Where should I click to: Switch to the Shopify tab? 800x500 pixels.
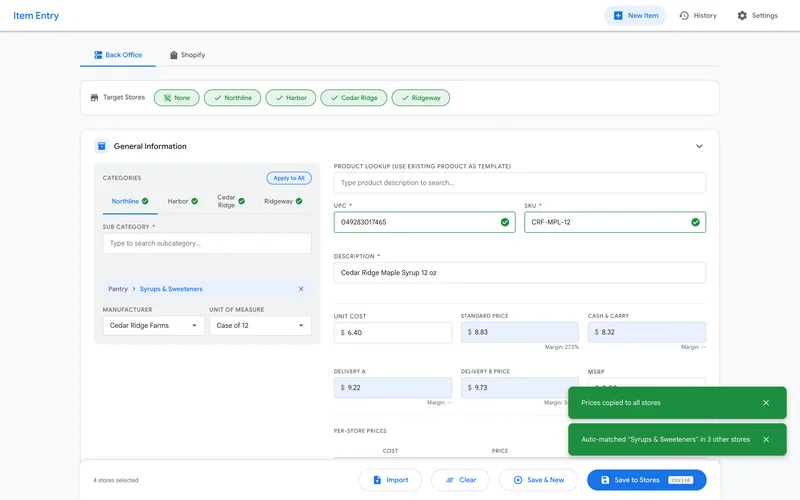(187, 55)
